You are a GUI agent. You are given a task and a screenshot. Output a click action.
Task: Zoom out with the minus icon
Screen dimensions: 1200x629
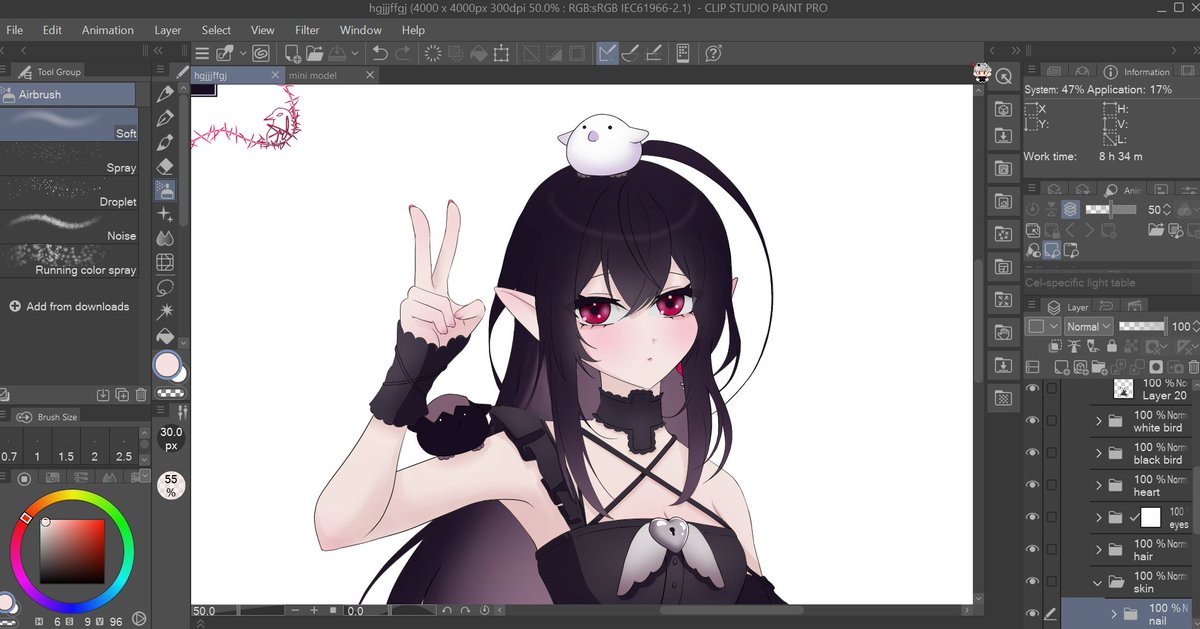[295, 610]
